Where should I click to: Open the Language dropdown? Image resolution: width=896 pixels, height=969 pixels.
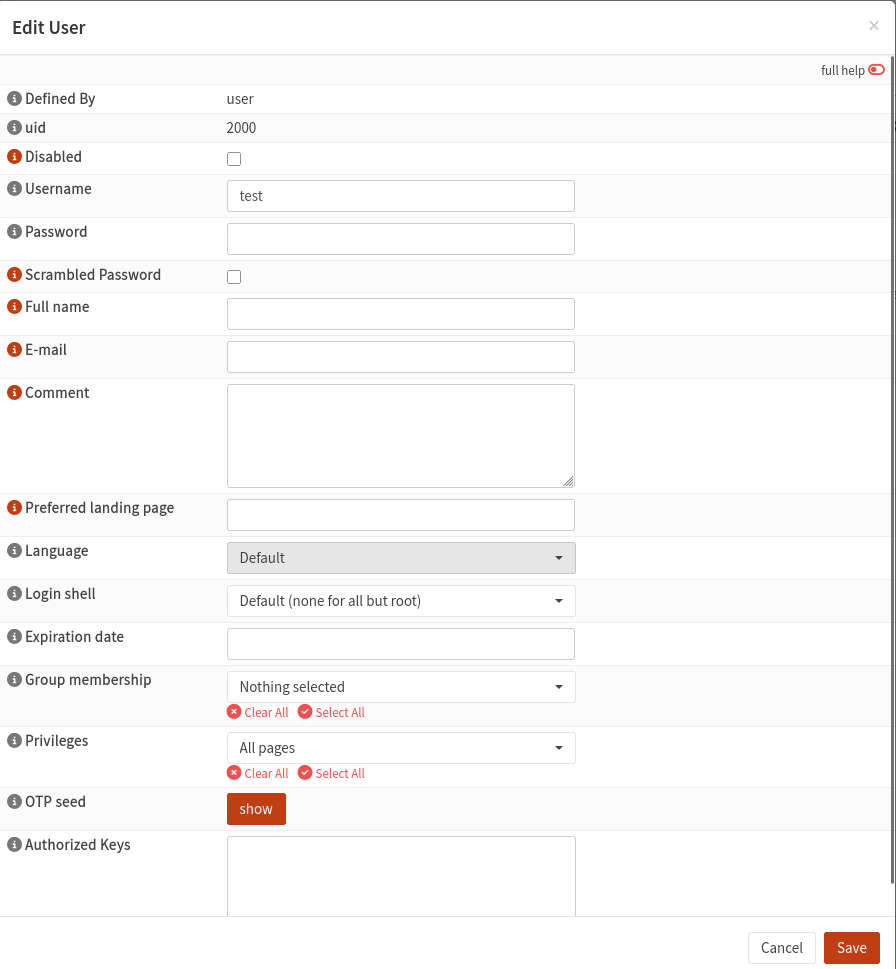coord(400,557)
